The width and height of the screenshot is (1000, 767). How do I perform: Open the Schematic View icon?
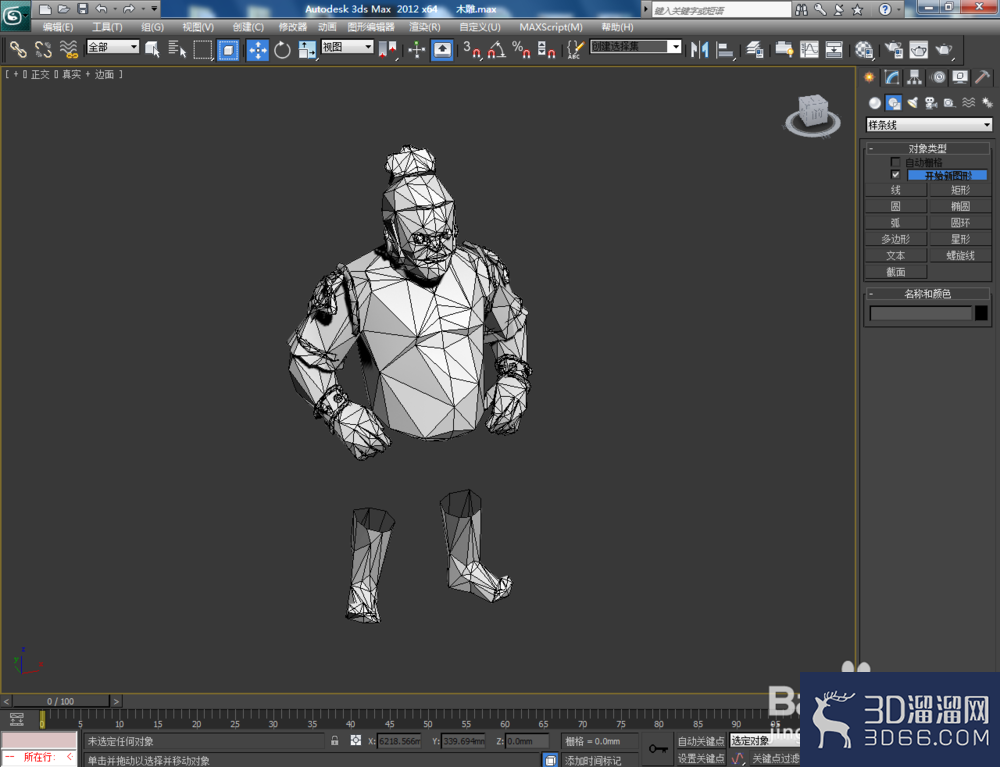tap(834, 49)
